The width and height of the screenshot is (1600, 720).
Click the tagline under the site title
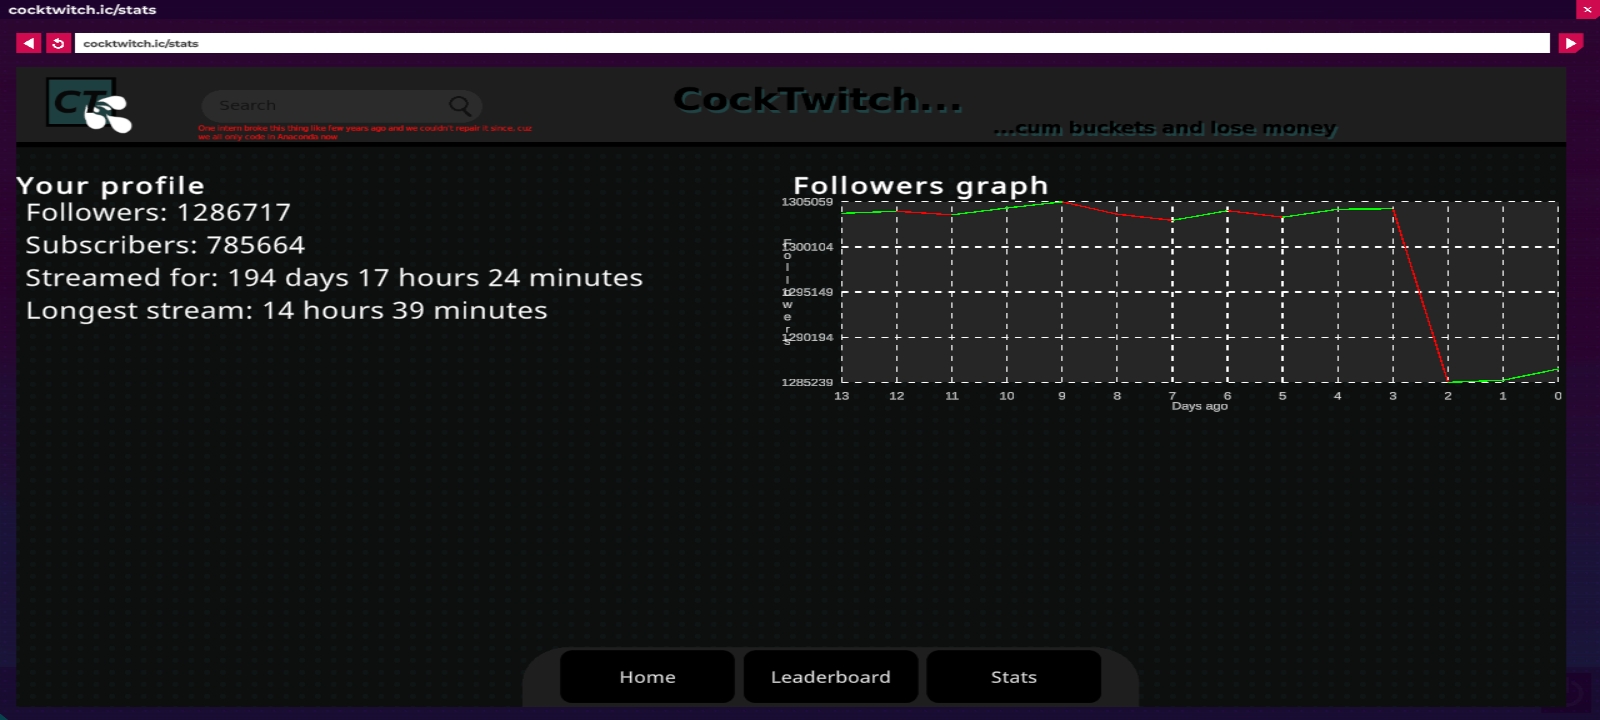point(1165,128)
